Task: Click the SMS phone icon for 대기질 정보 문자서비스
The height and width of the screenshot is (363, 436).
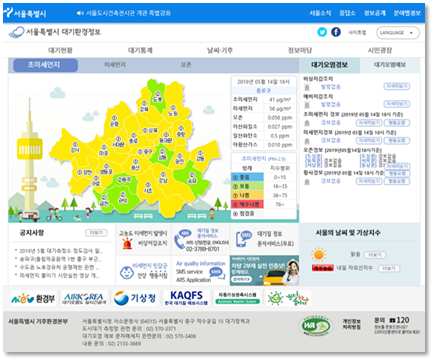Action: tap(244, 239)
